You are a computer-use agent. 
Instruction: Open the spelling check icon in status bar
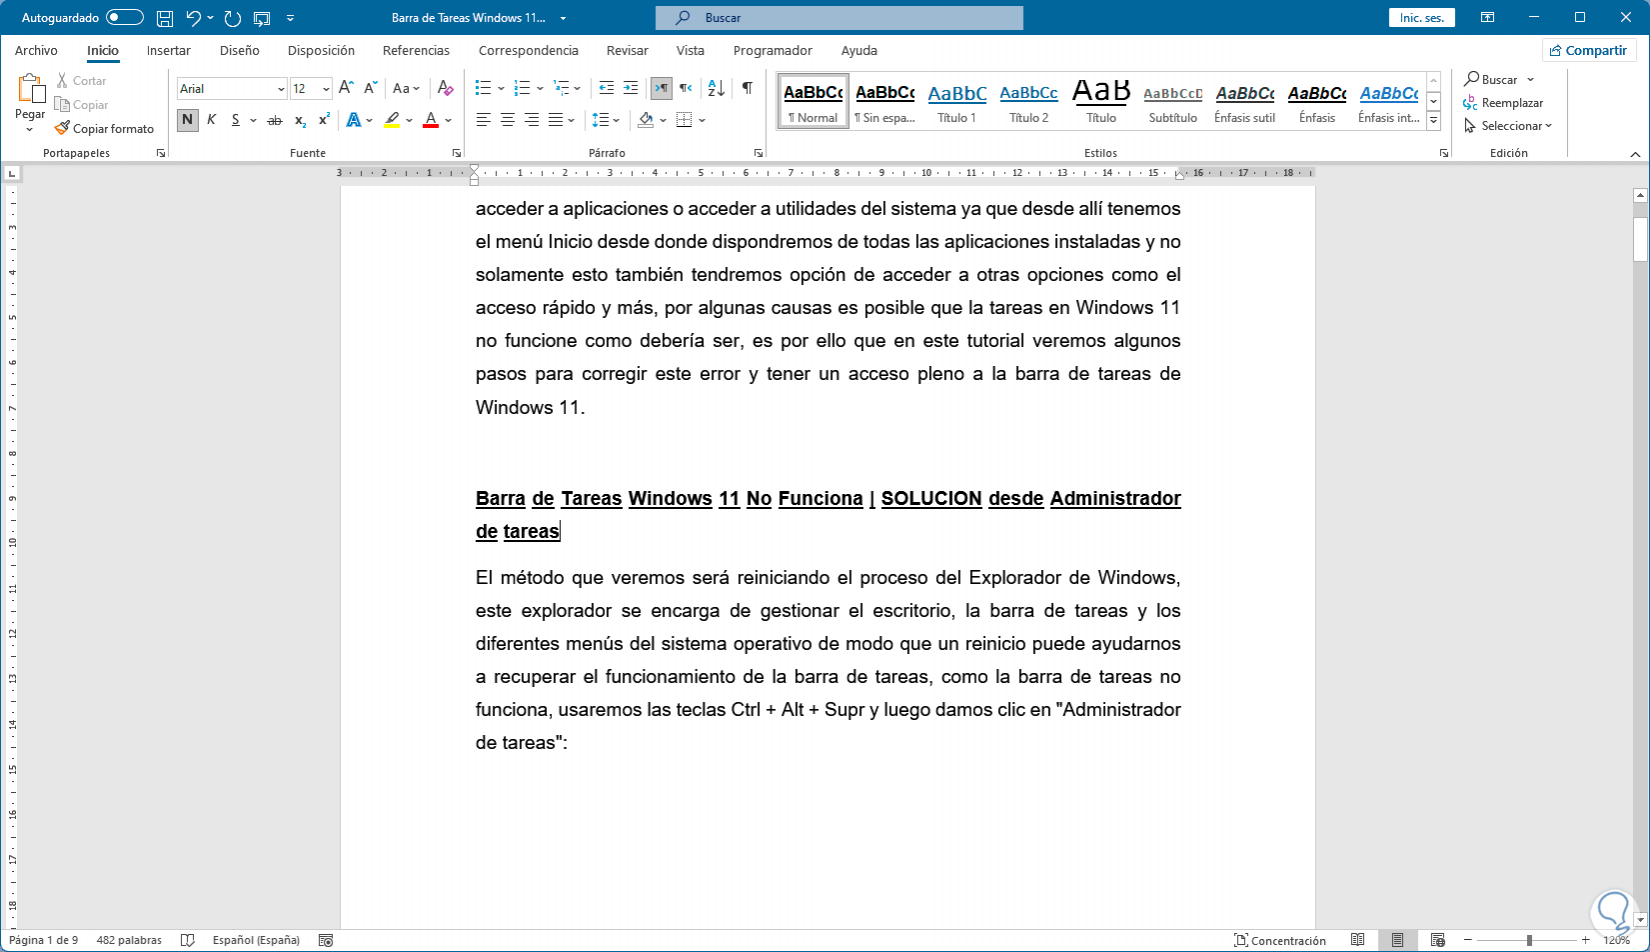click(187, 940)
